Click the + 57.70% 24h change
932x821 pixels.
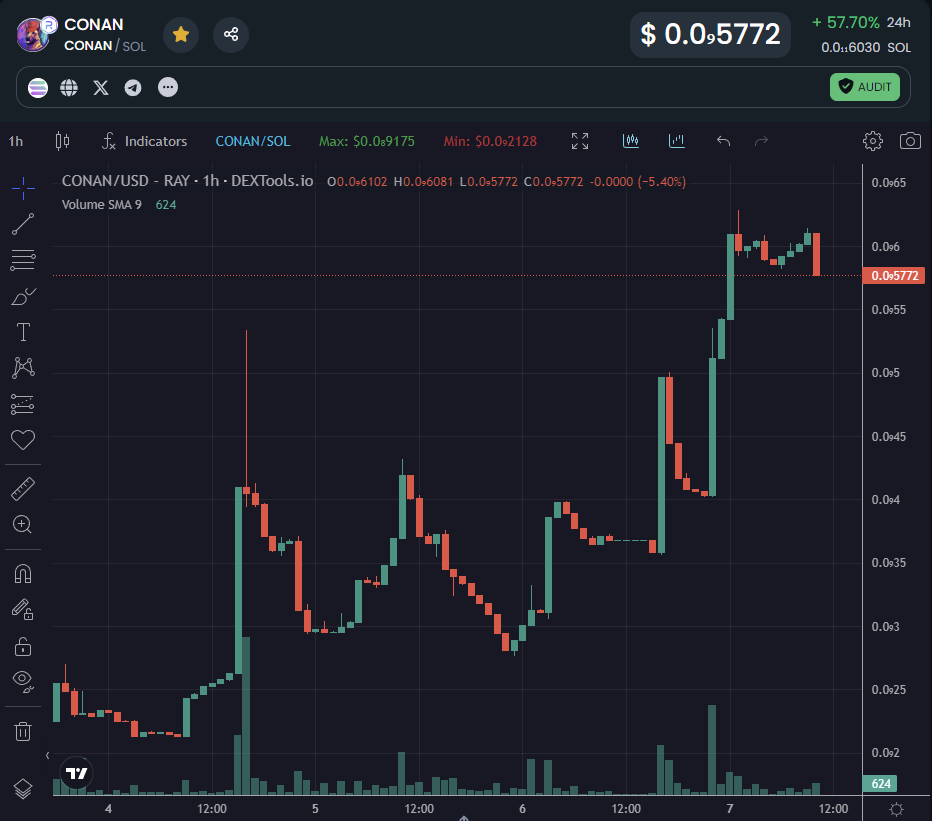(861, 23)
